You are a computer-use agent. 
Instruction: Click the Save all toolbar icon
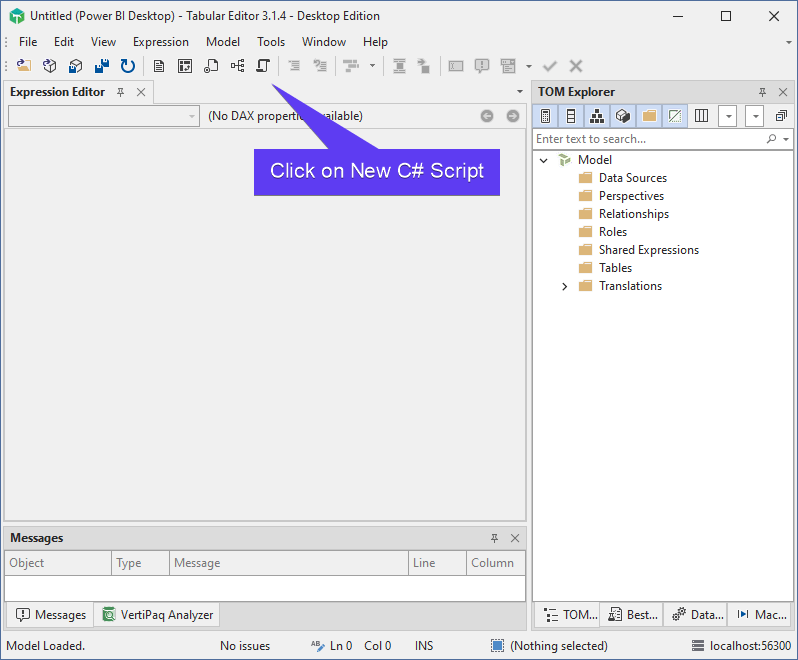pyautogui.click(x=102, y=66)
